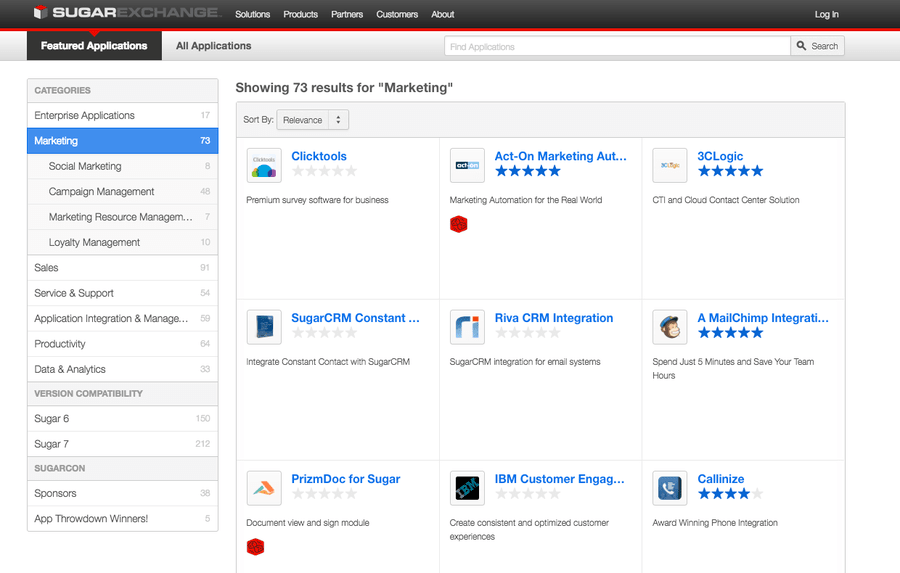
Task: Focus the Find Applications search field
Action: [617, 46]
